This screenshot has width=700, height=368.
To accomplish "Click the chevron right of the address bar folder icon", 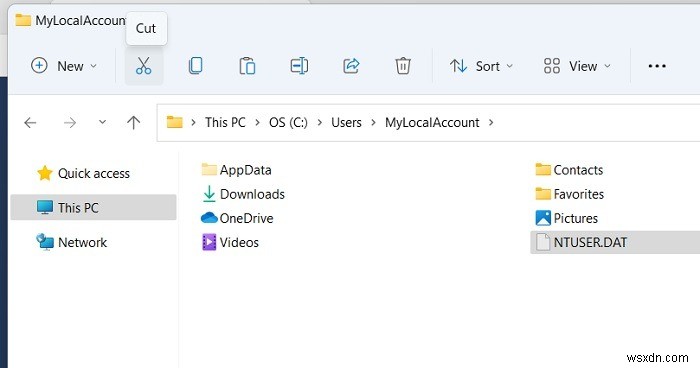I will pyautogui.click(x=193, y=122).
